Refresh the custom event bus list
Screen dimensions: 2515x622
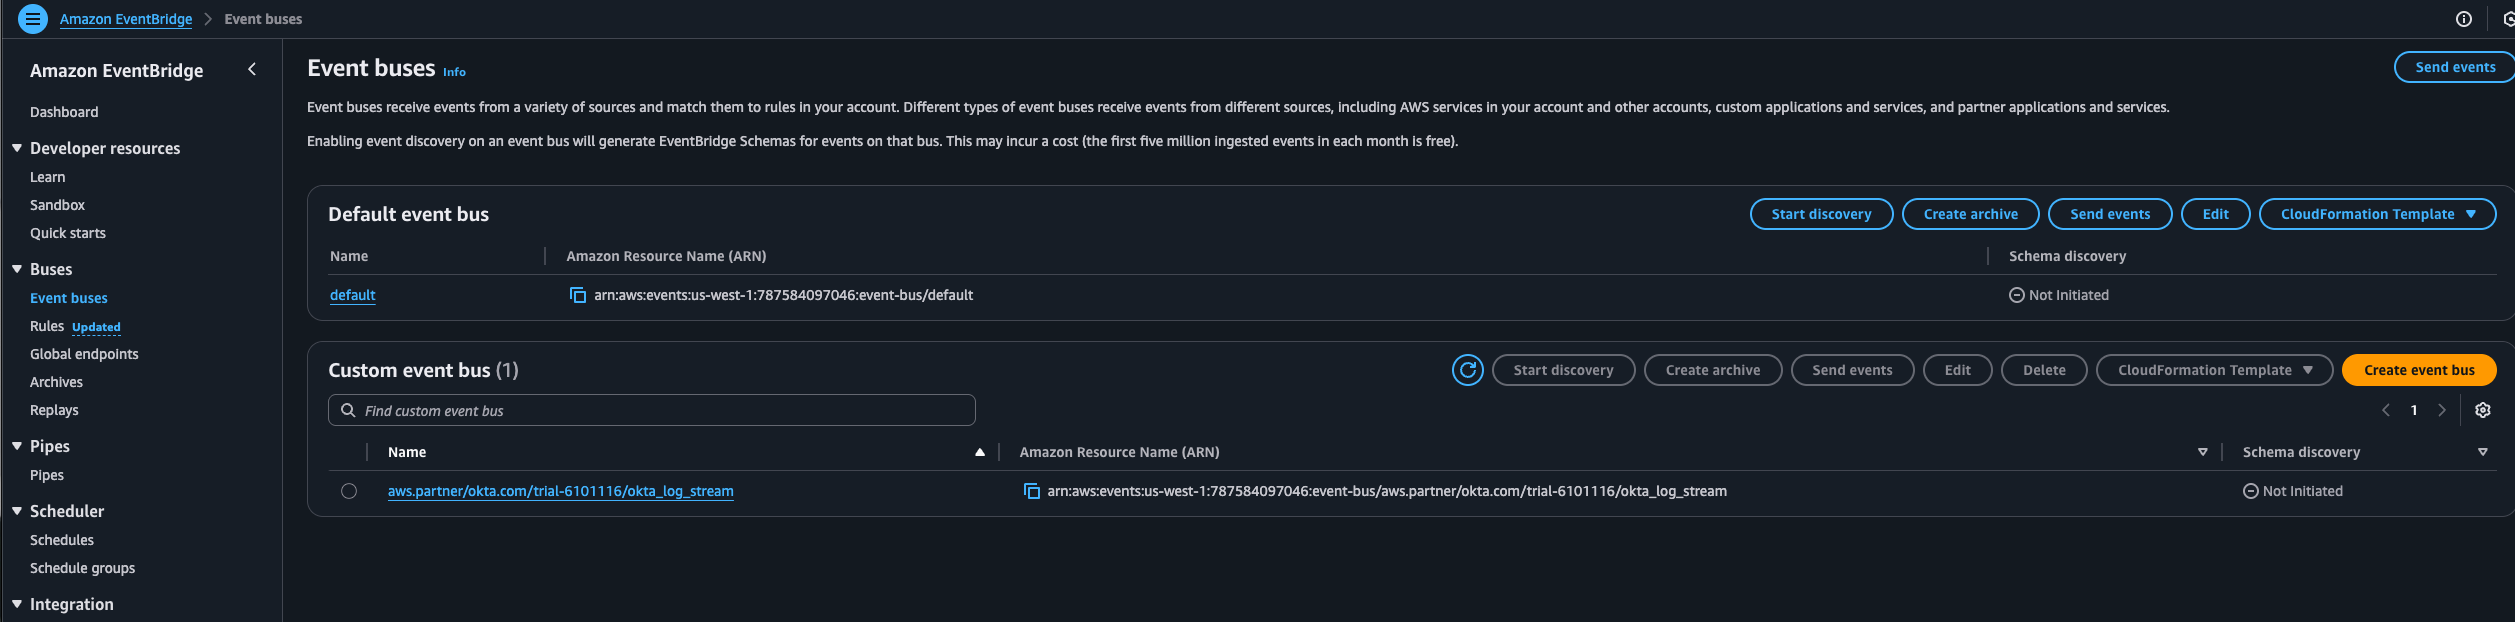coord(1467,370)
